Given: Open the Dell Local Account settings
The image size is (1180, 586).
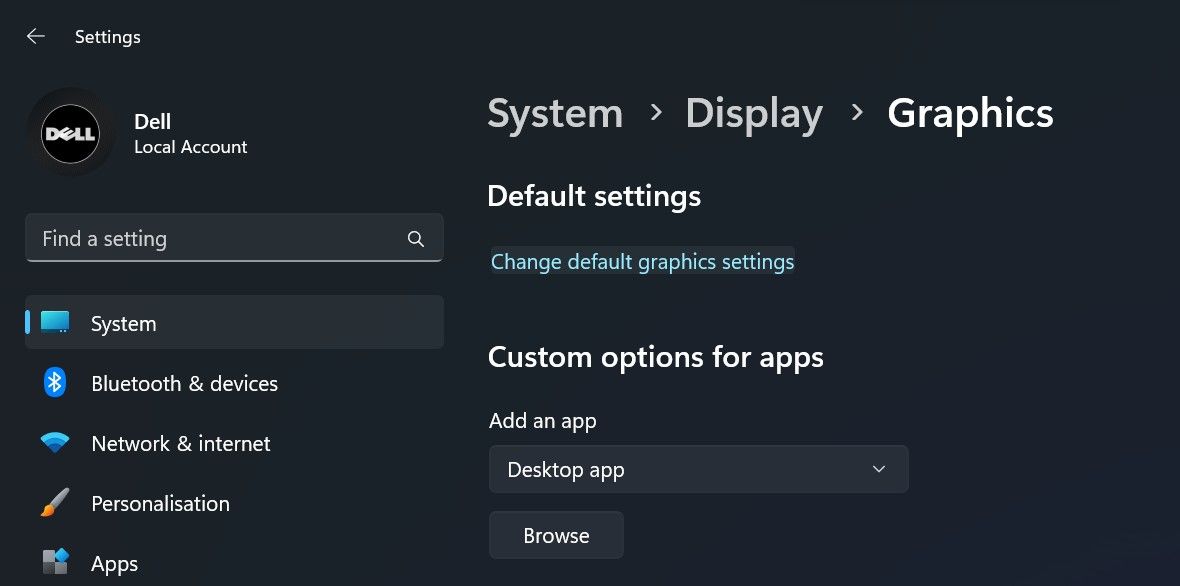Looking at the screenshot, I should point(190,133).
